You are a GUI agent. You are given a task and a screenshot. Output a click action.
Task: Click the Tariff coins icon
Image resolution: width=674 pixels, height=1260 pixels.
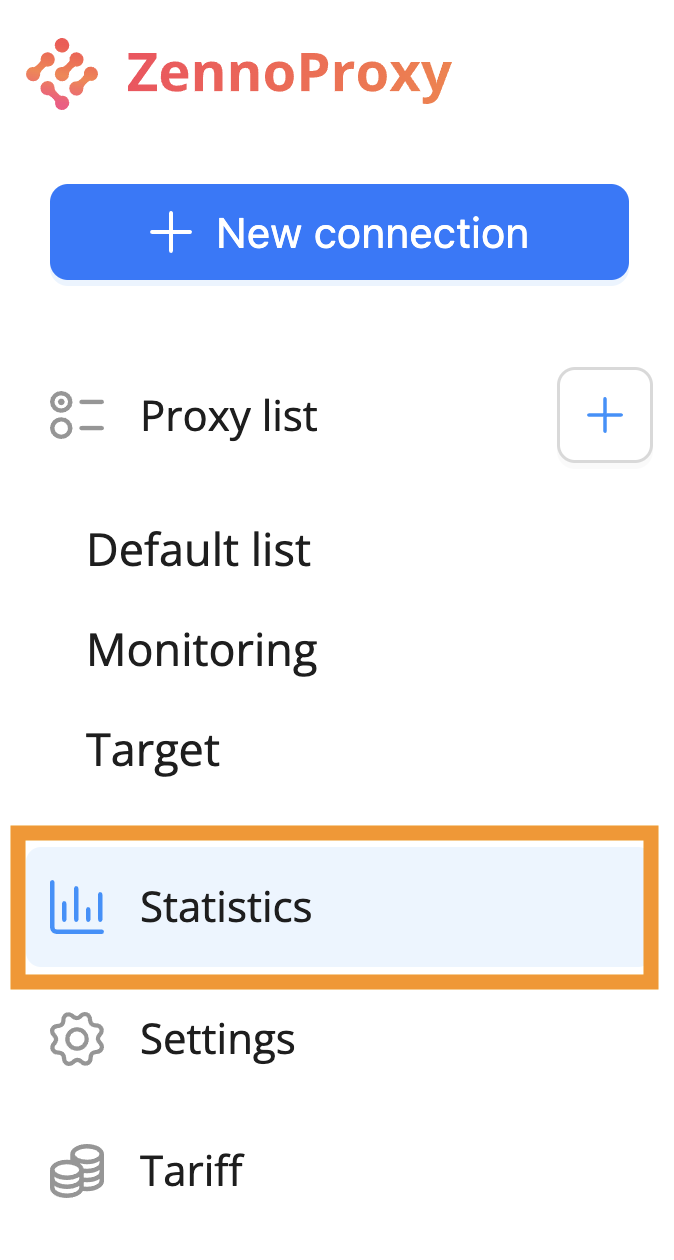pos(77,1171)
